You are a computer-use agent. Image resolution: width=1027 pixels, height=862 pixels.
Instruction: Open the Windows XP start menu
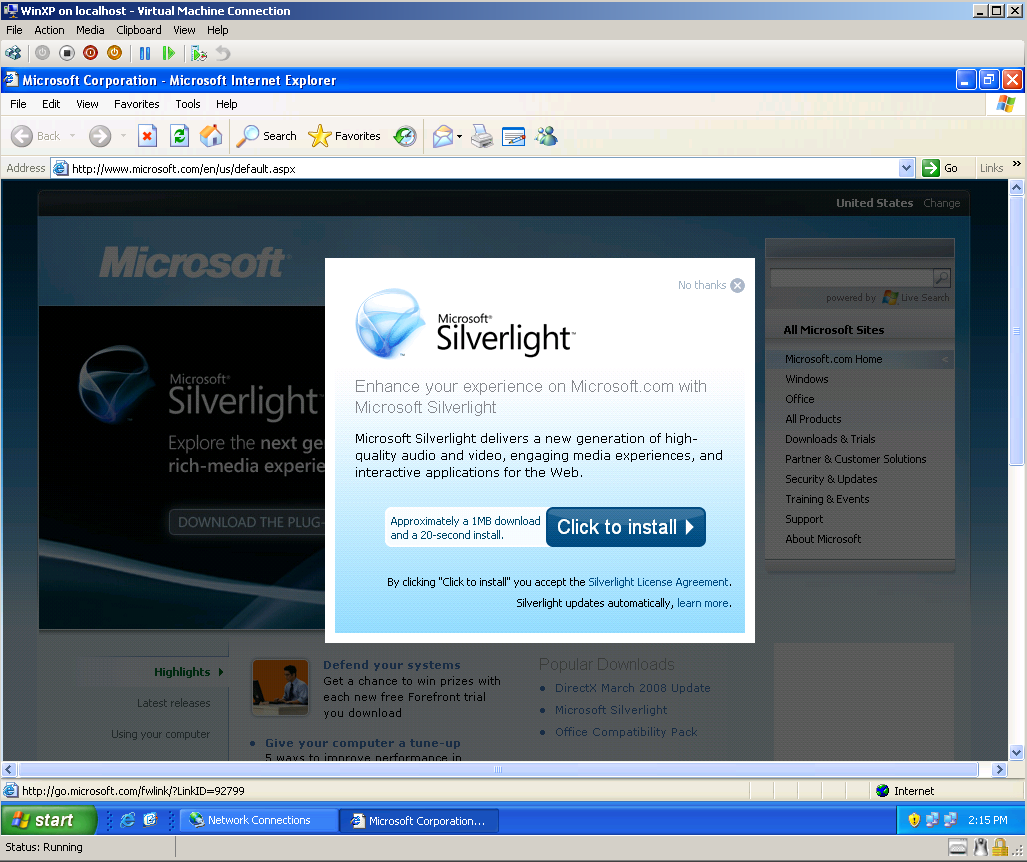pos(48,820)
